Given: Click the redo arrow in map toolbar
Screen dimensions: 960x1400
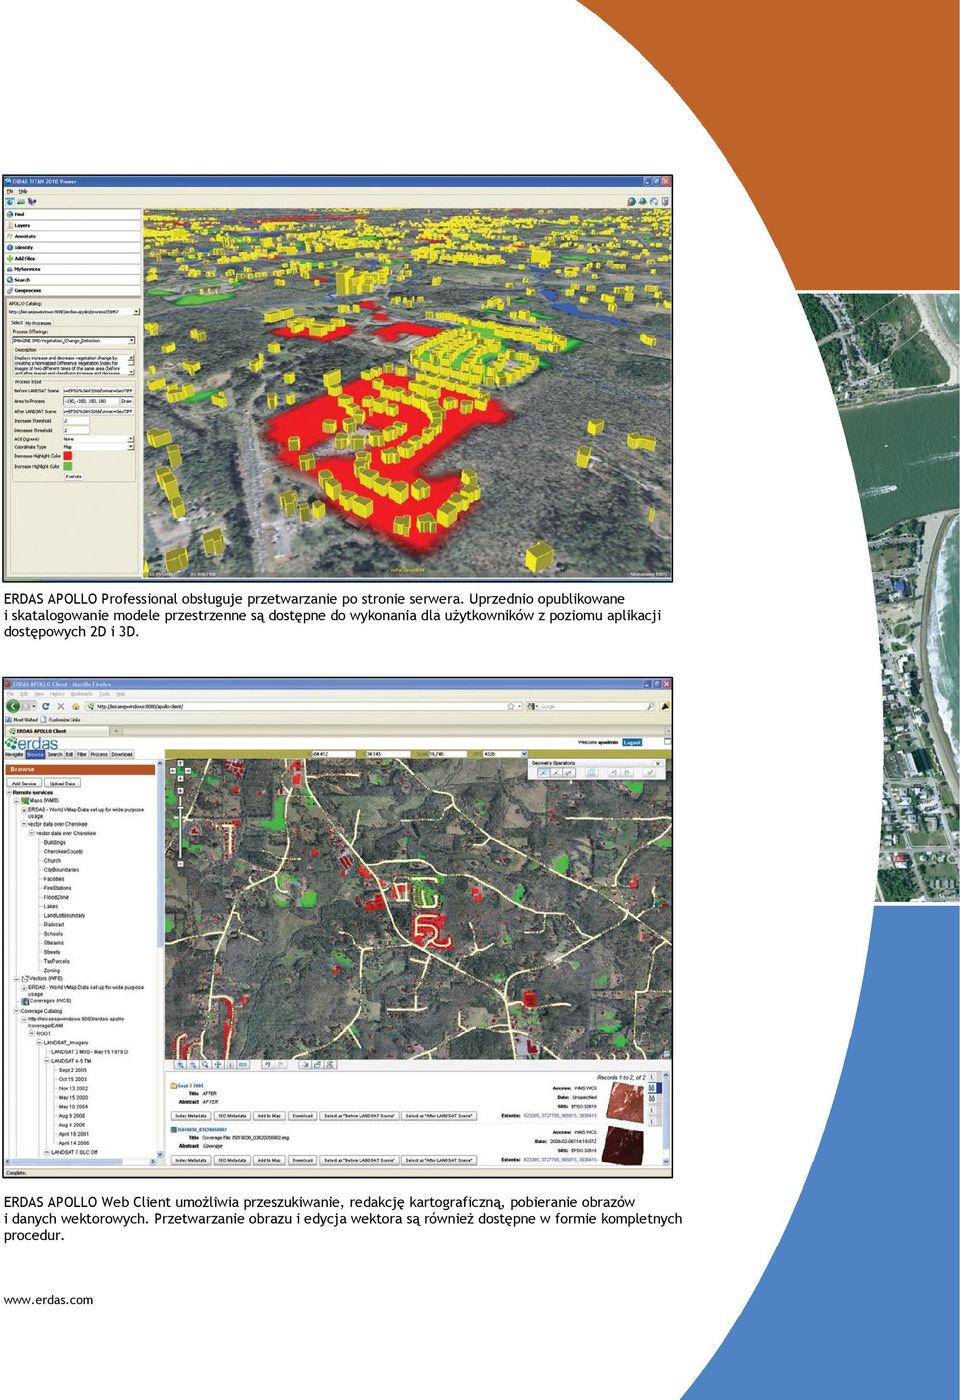Looking at the screenshot, I should 279,1064.
